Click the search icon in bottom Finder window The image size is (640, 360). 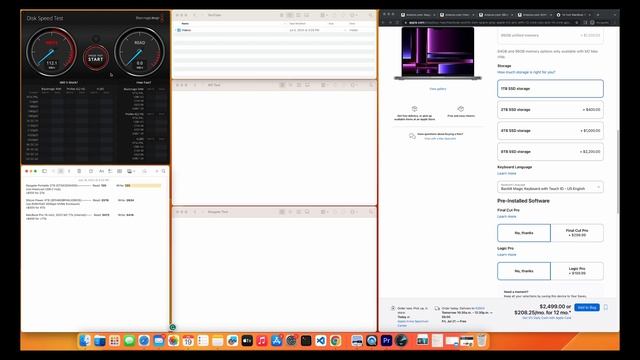pyautogui.click(x=371, y=212)
